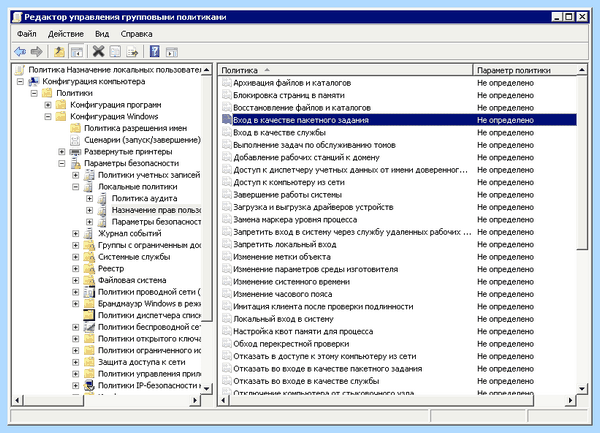Click the tree pane's scroll right arrow
600x433 pixels.
[195, 400]
